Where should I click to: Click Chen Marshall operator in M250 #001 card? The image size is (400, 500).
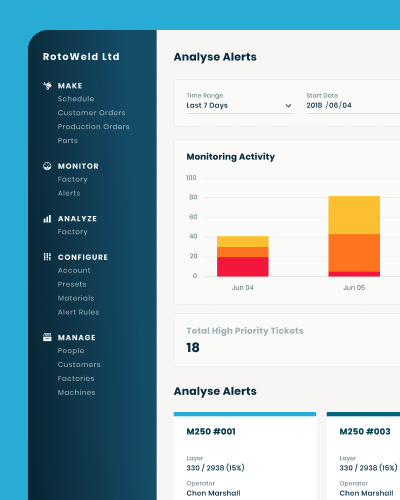pyautogui.click(x=213, y=493)
